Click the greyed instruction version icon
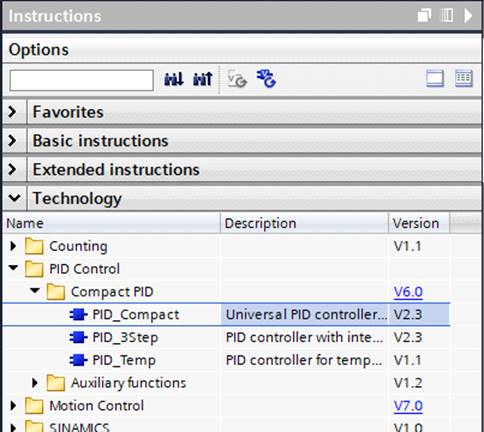Image resolution: width=484 pixels, height=432 pixels. pyautogui.click(x=237, y=79)
